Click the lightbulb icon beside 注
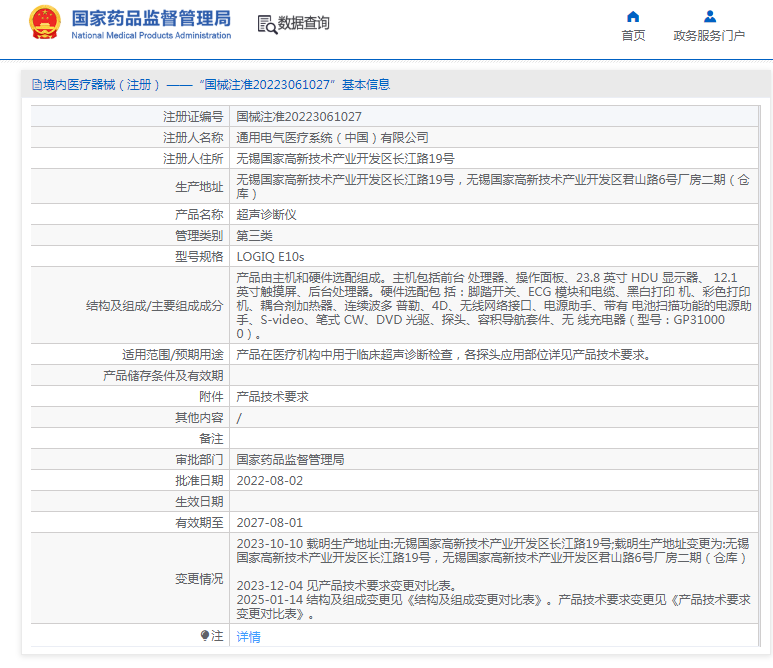 (x=205, y=635)
